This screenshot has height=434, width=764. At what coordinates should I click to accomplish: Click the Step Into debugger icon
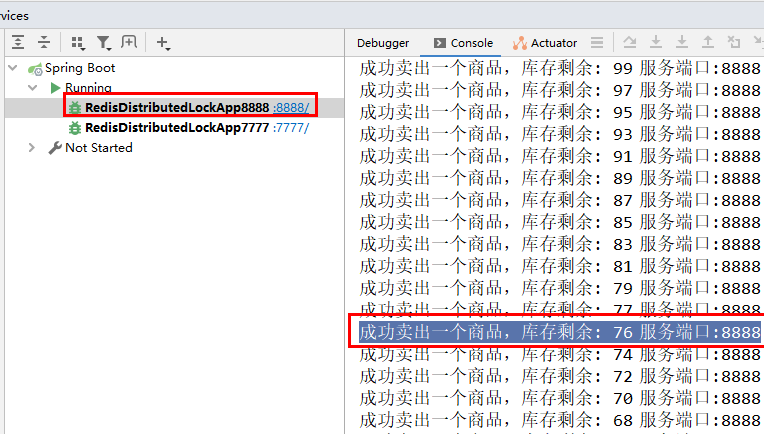click(x=656, y=42)
